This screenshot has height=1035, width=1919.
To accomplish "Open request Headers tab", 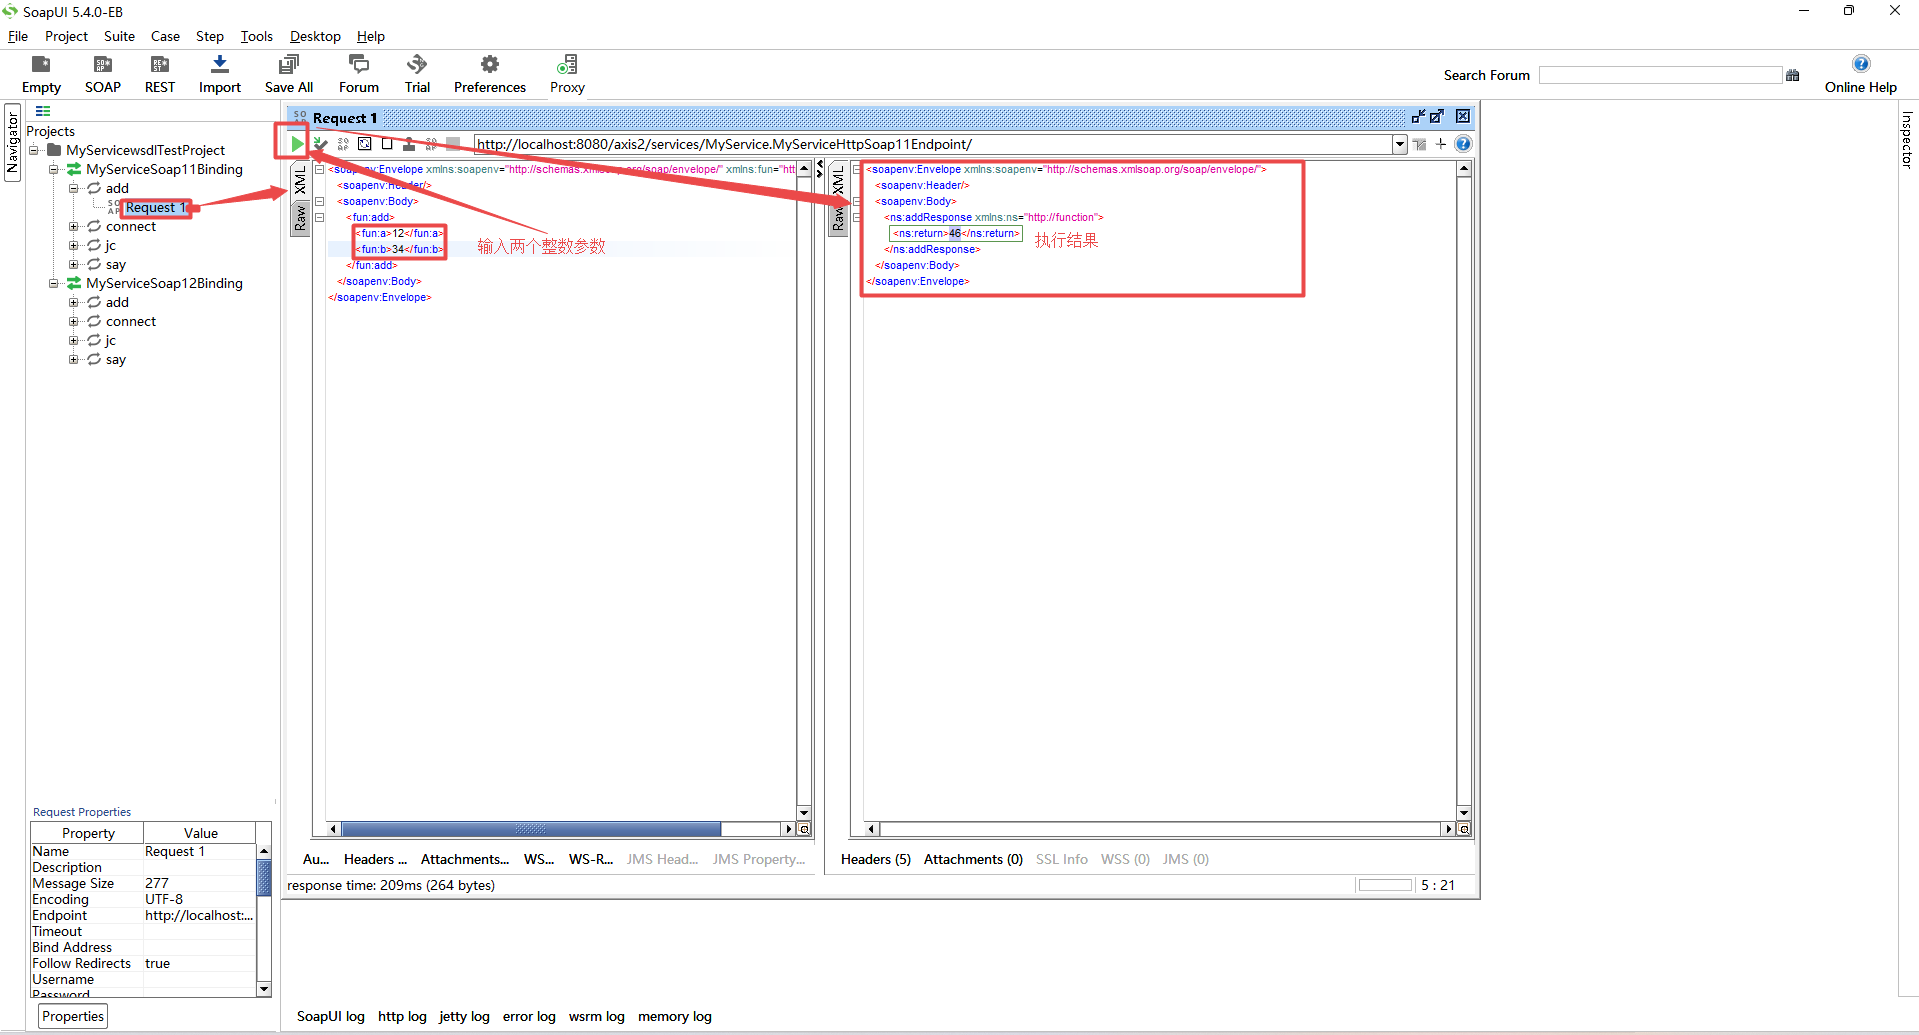I will click(x=375, y=859).
